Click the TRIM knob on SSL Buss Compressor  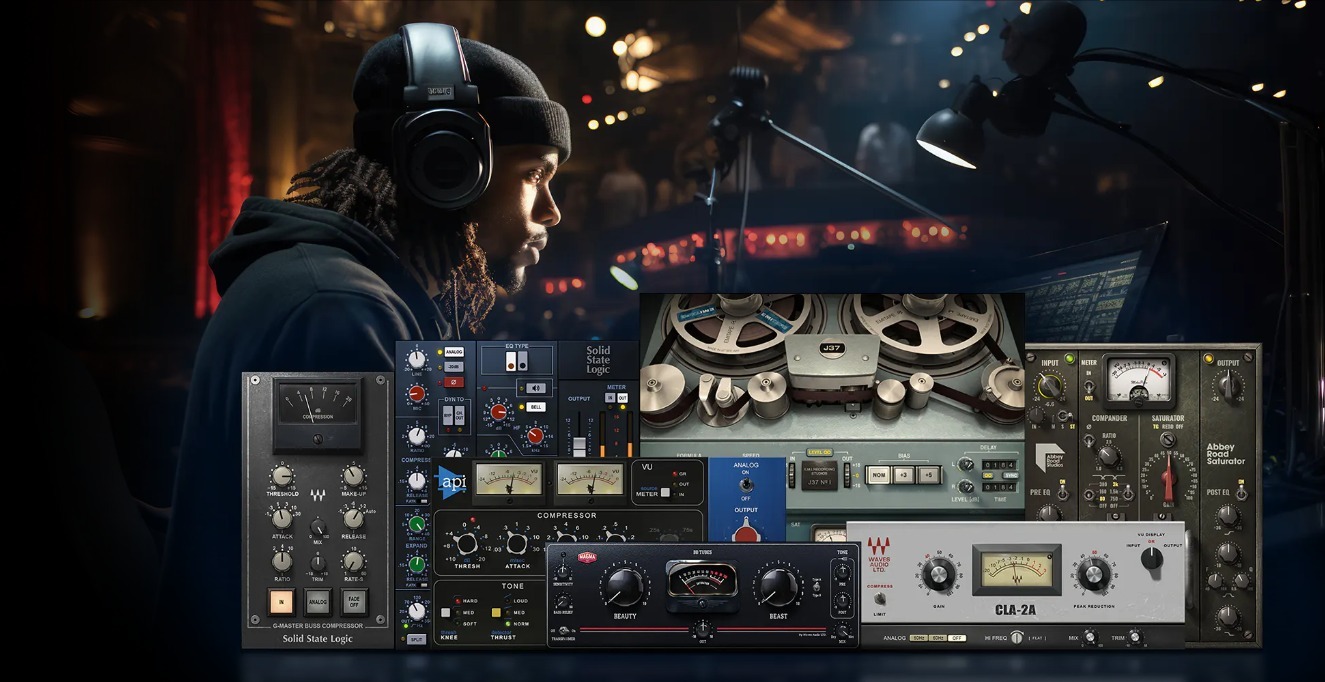pos(318,562)
